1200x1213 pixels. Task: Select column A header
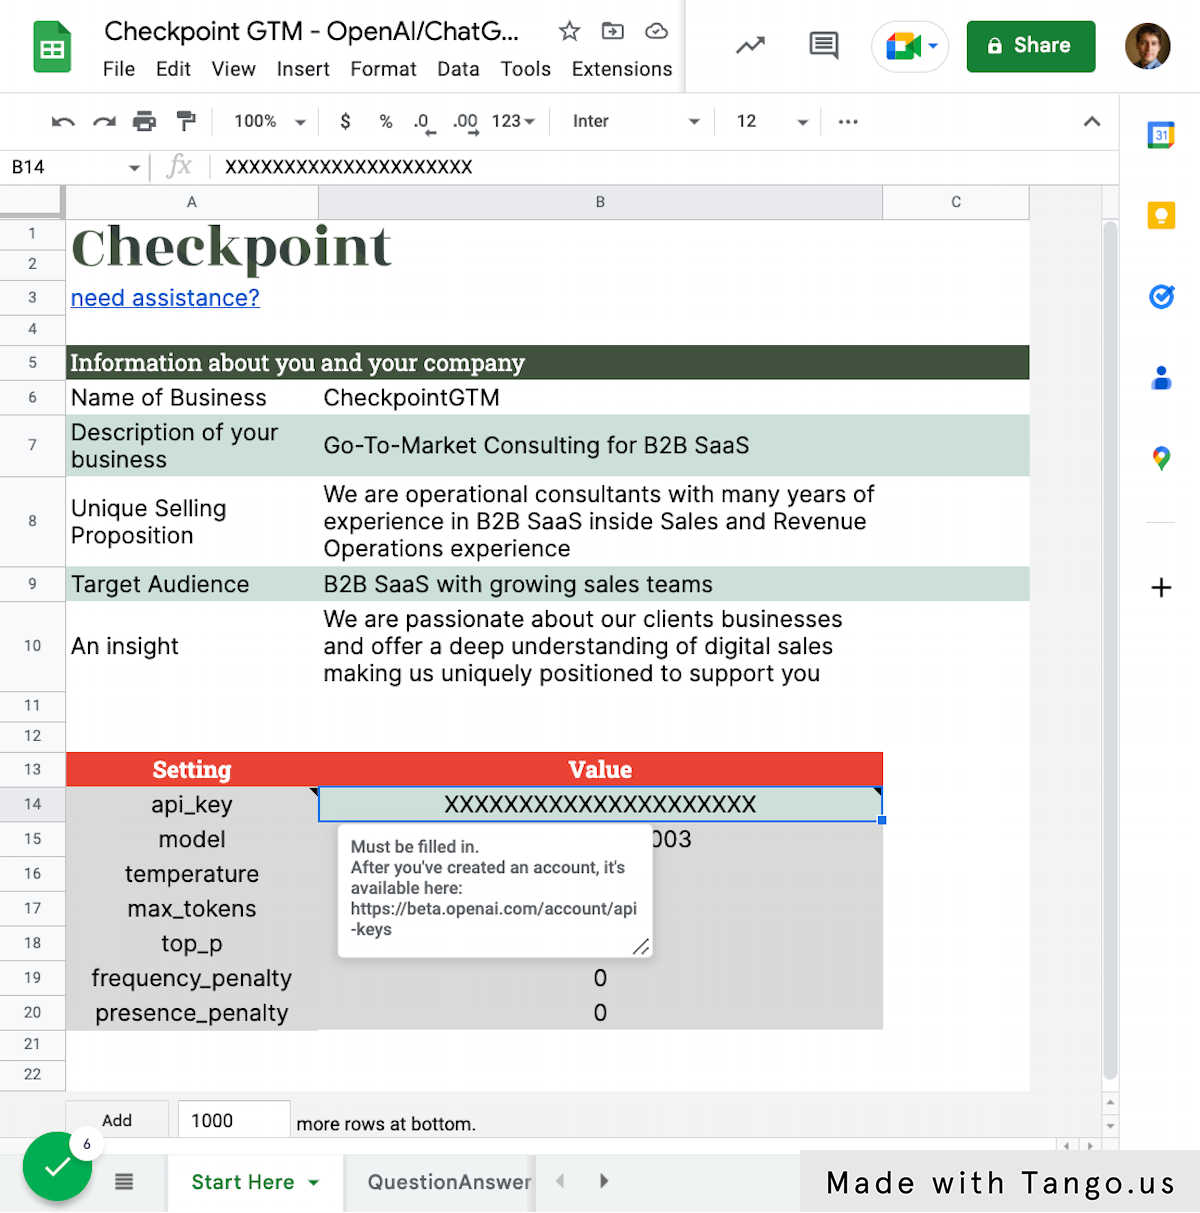click(192, 202)
